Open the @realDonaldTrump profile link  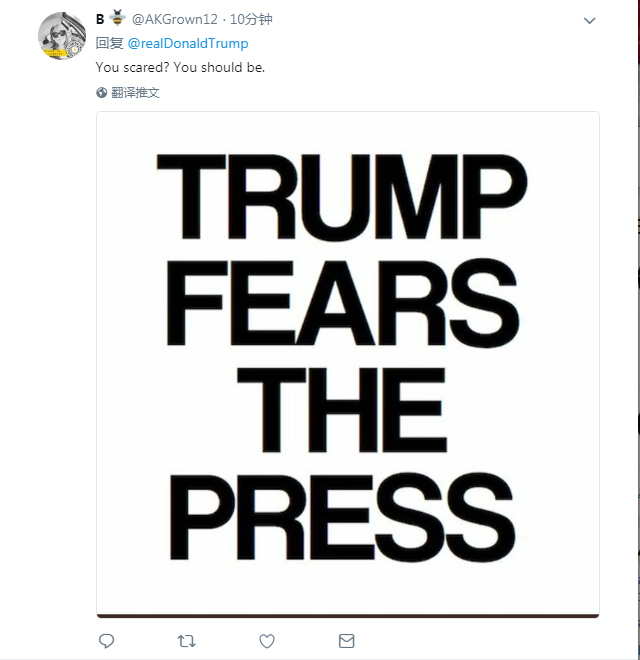point(188,43)
